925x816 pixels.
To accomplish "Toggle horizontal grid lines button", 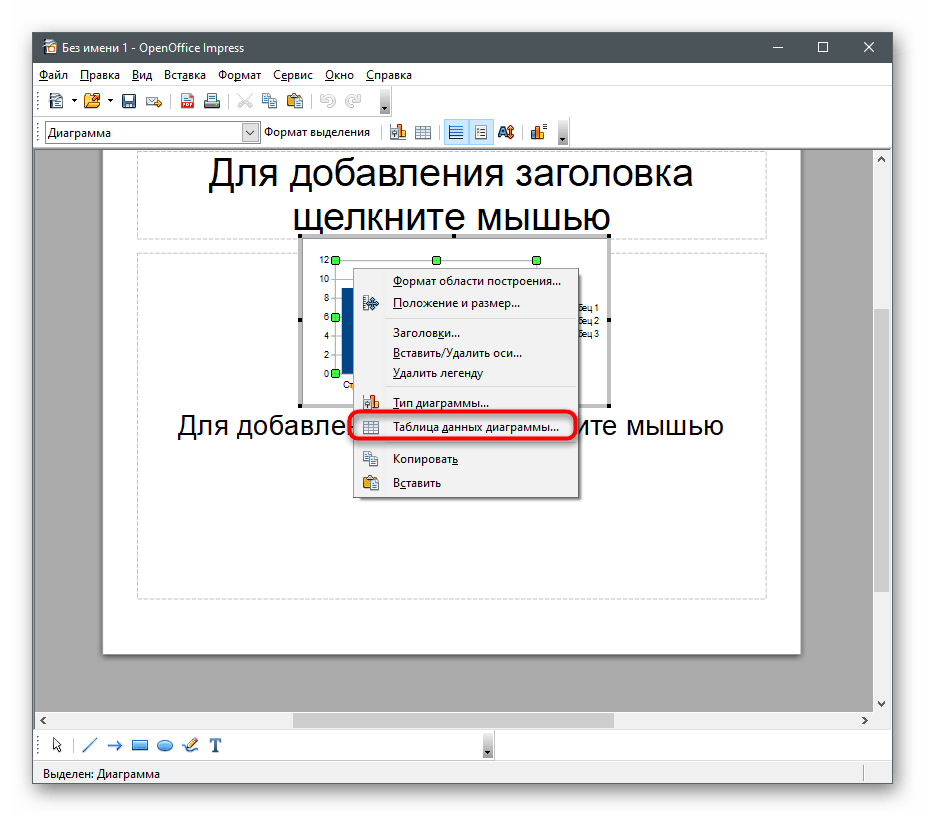I will click(455, 132).
